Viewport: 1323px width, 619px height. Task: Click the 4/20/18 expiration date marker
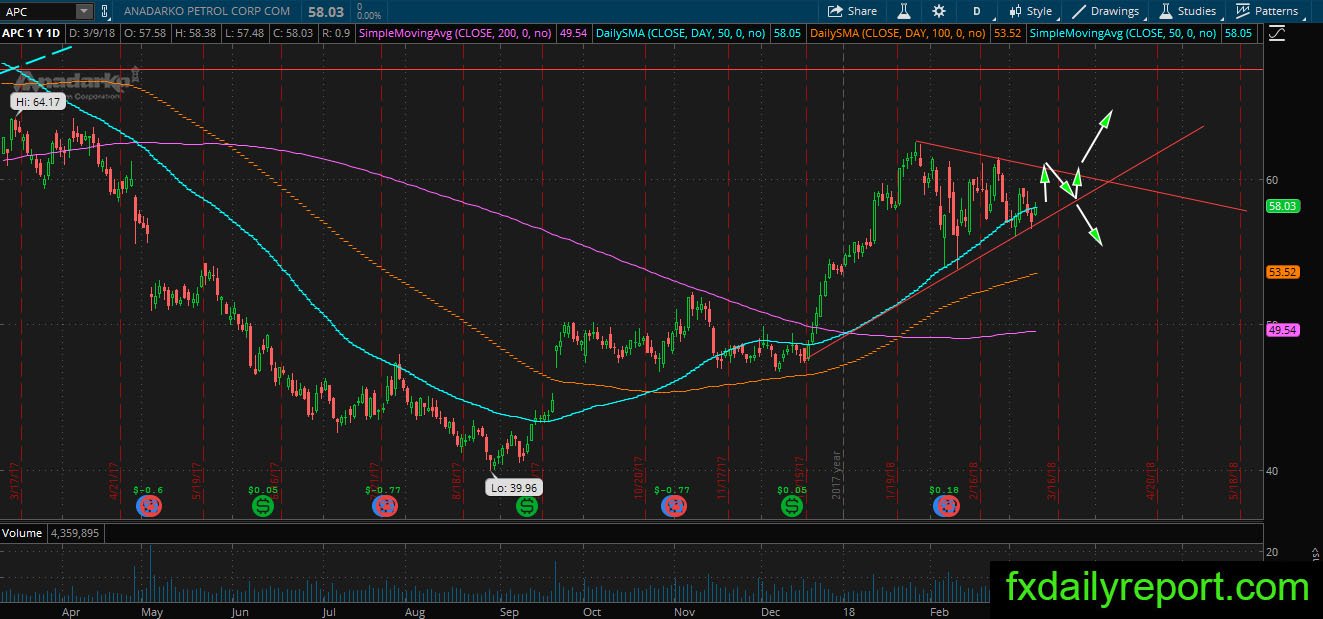(1150, 481)
